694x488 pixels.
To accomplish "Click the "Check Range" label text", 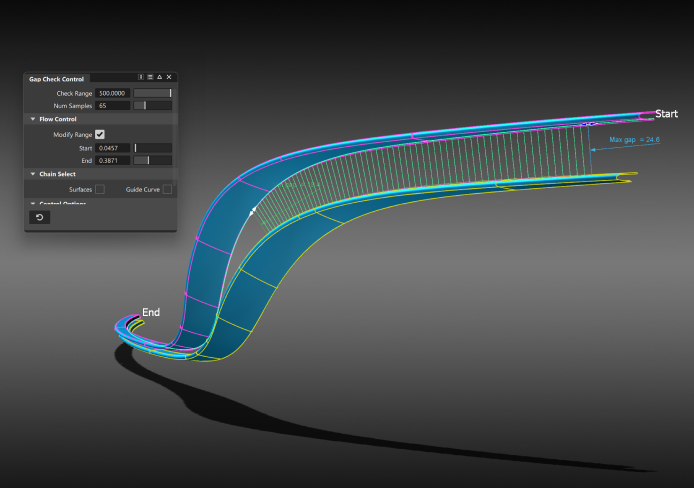I will click(x=74, y=93).
